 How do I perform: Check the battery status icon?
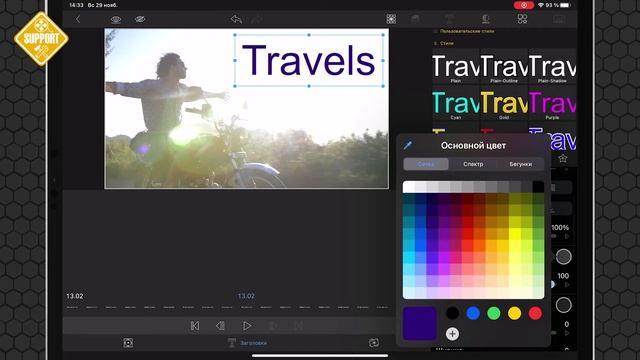tap(565, 5)
